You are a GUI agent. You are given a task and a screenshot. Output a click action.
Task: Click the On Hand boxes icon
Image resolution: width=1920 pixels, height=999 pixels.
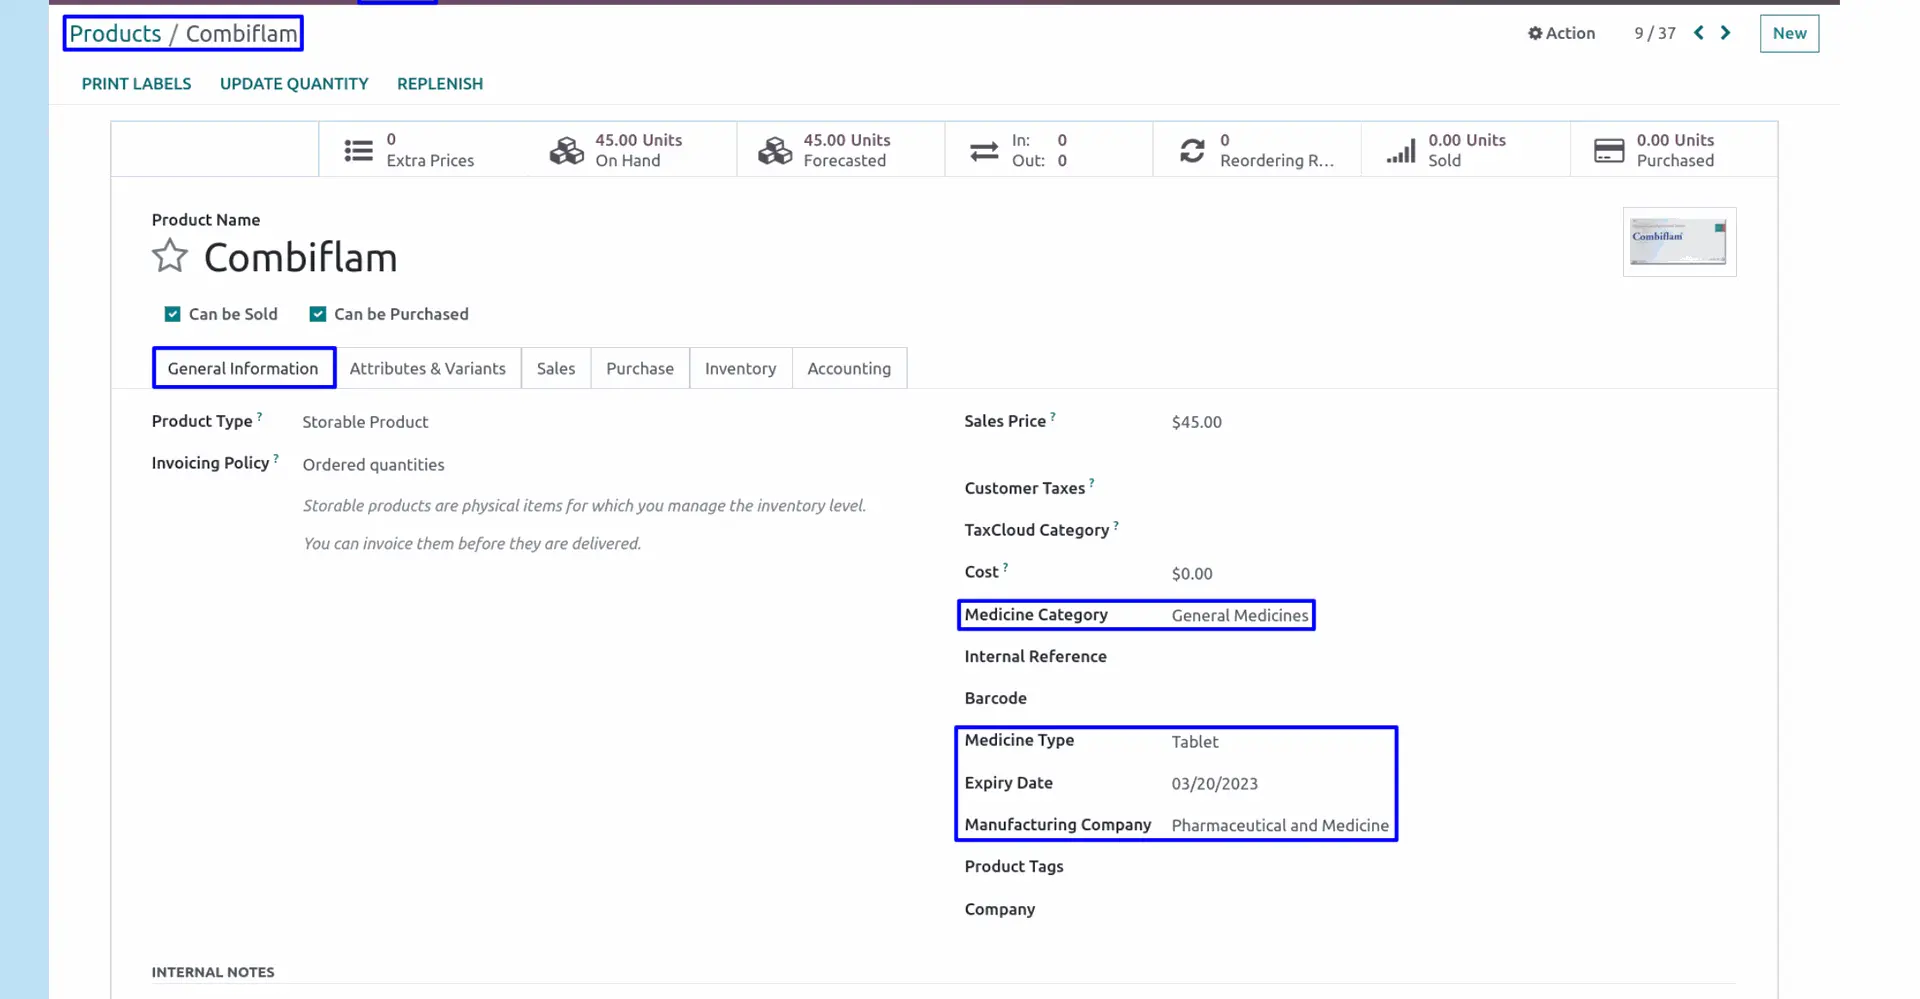567,150
